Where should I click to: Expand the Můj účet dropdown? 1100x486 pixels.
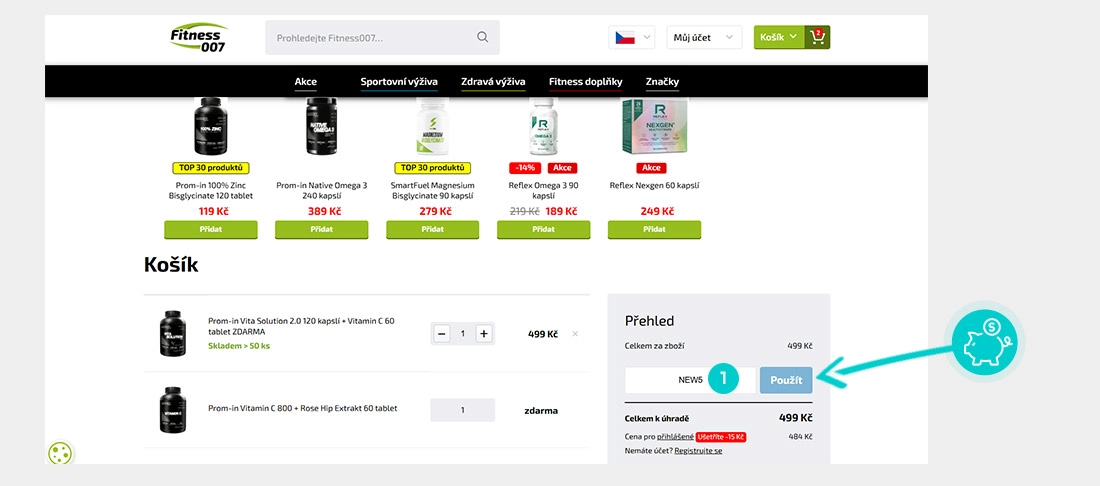pos(704,37)
